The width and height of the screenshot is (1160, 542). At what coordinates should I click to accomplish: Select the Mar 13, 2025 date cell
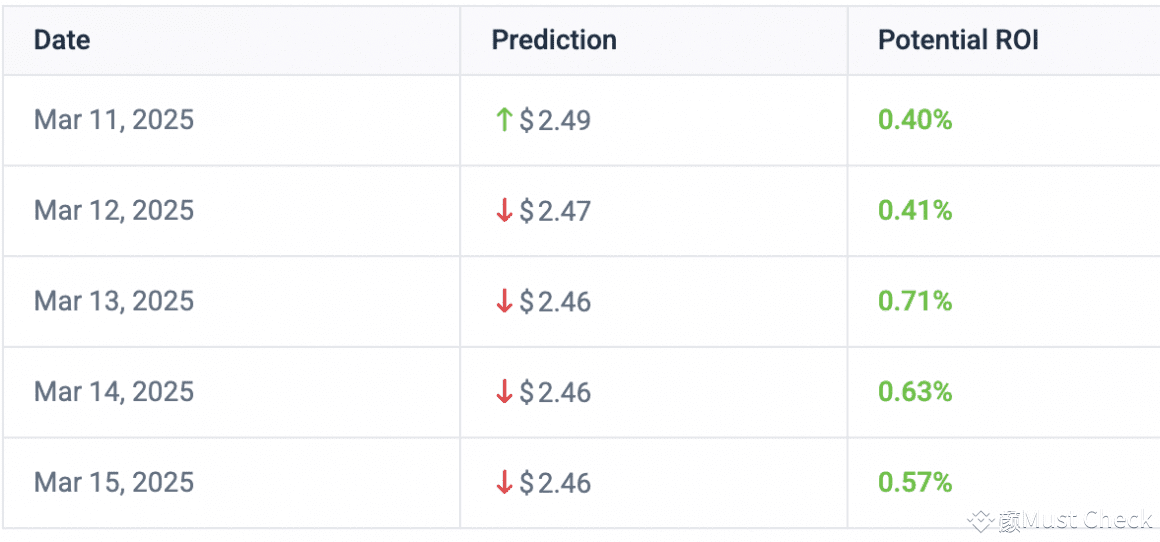114,301
